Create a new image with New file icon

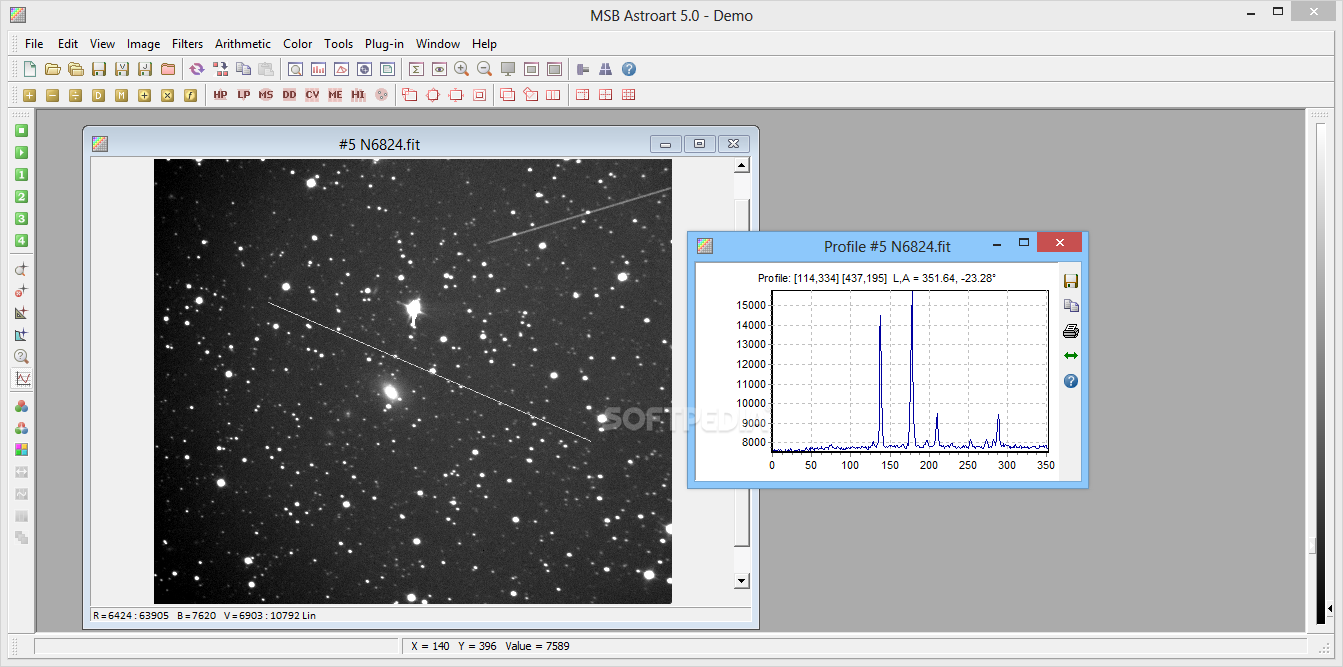tap(30, 69)
